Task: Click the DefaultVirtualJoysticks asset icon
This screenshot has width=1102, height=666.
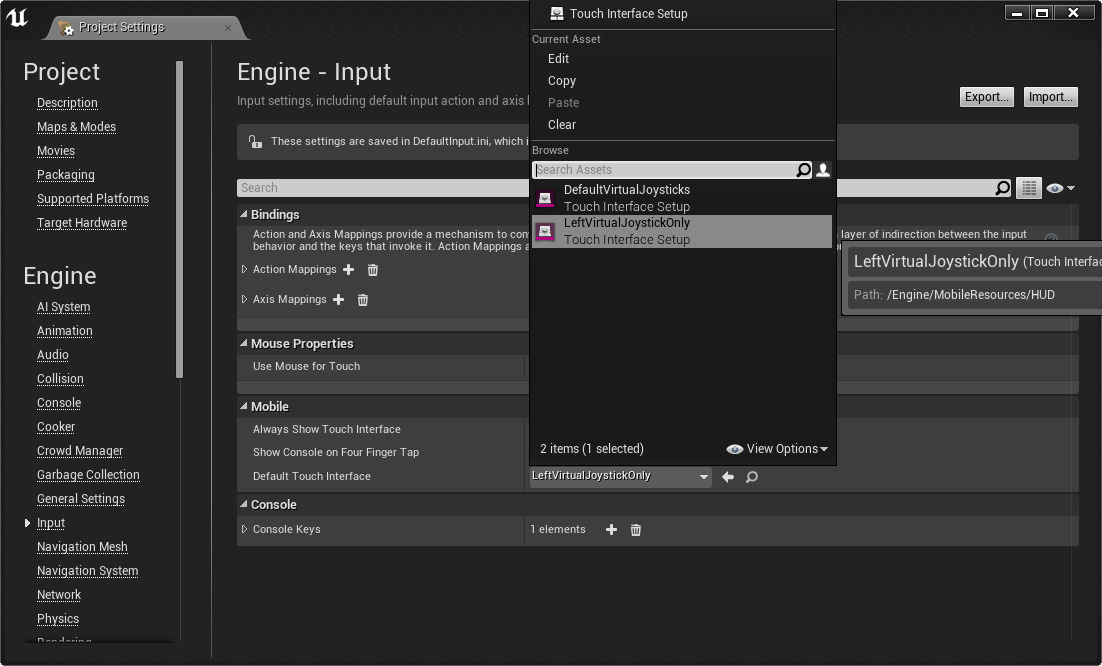Action: click(545, 197)
